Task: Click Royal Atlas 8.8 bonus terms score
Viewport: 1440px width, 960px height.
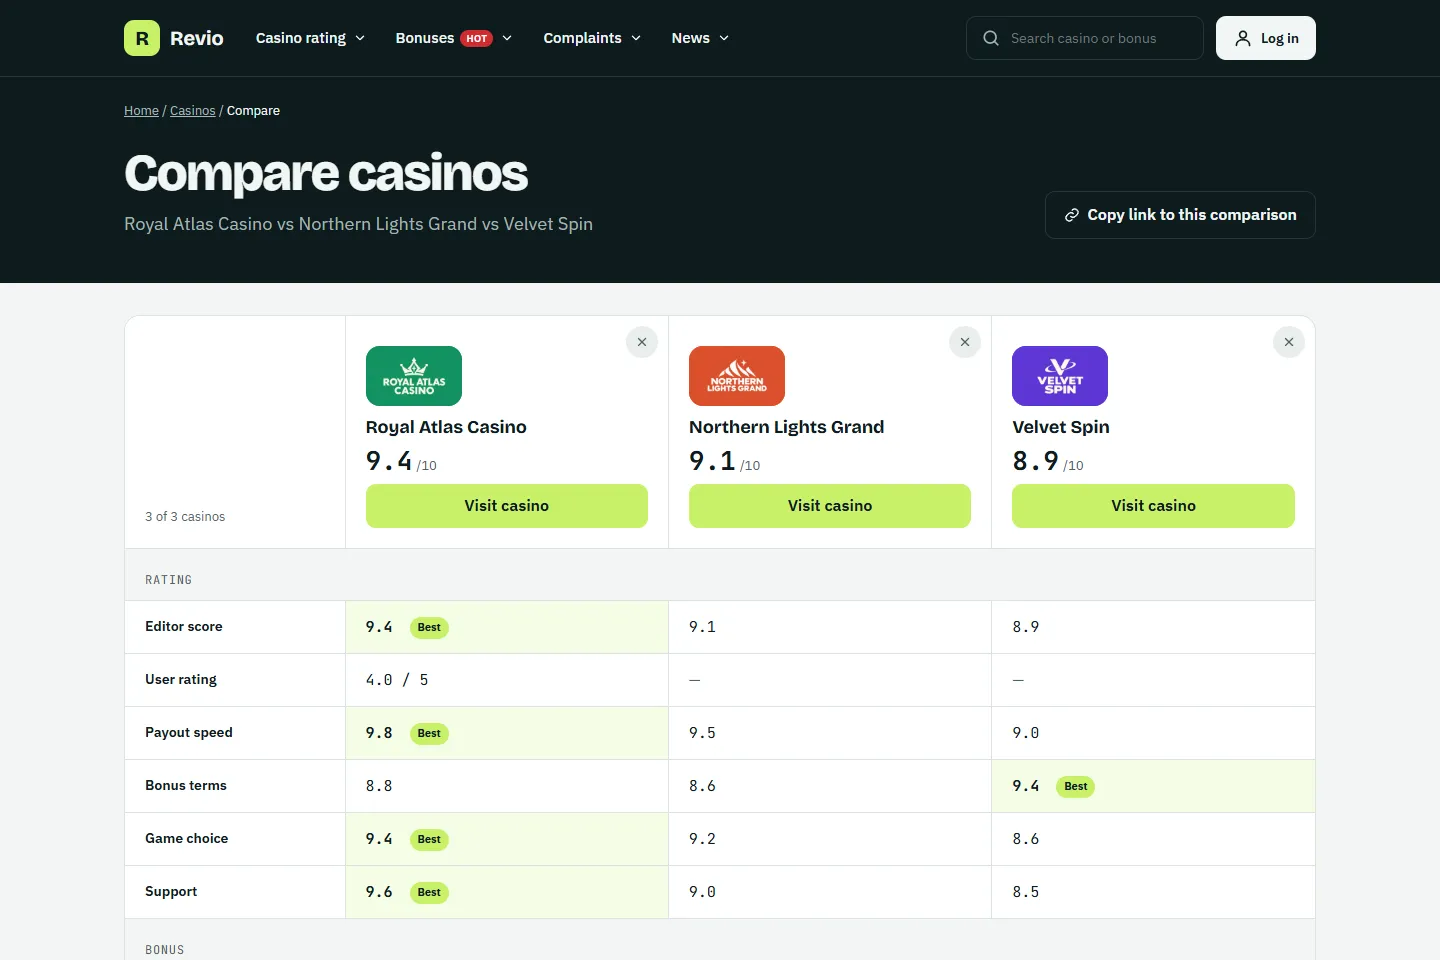Action: point(379,786)
